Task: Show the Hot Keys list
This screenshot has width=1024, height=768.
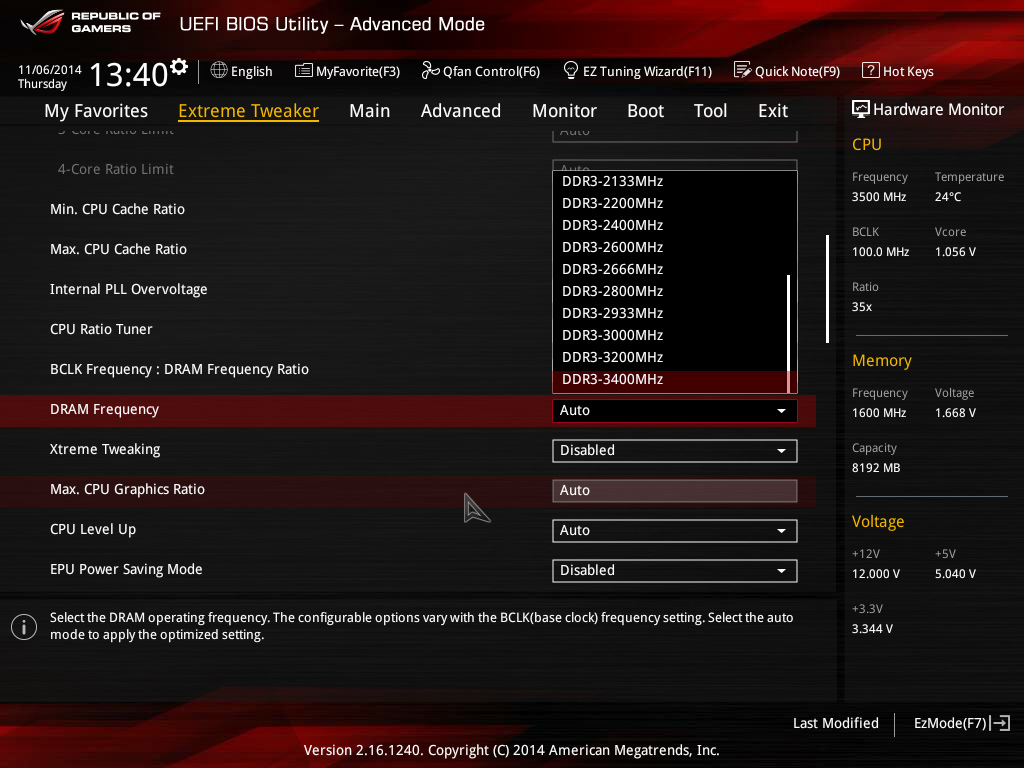Action: click(898, 71)
